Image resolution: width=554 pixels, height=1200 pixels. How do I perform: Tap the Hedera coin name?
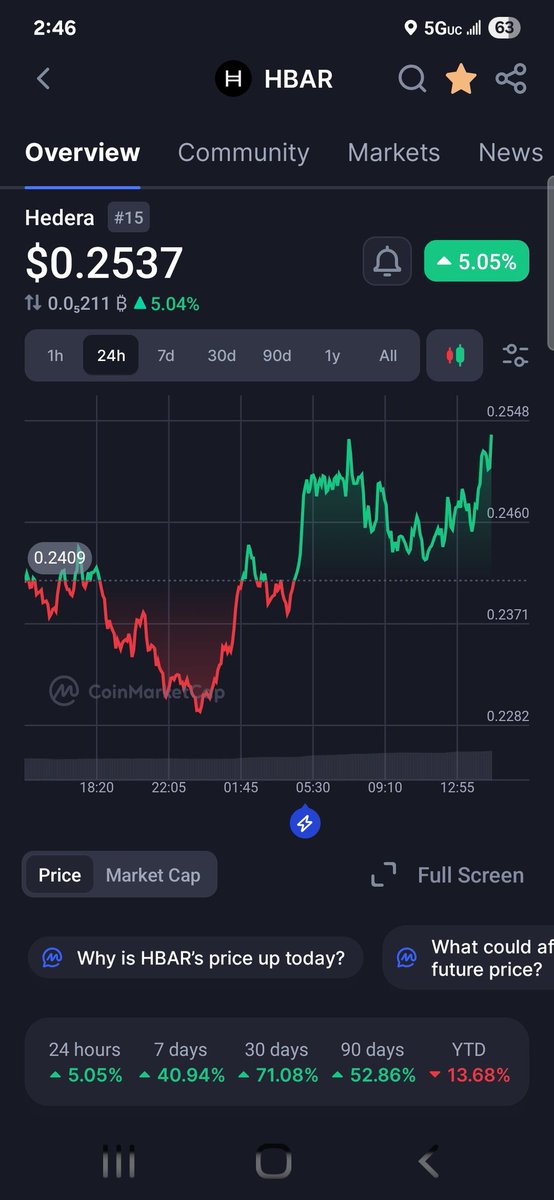(60, 218)
